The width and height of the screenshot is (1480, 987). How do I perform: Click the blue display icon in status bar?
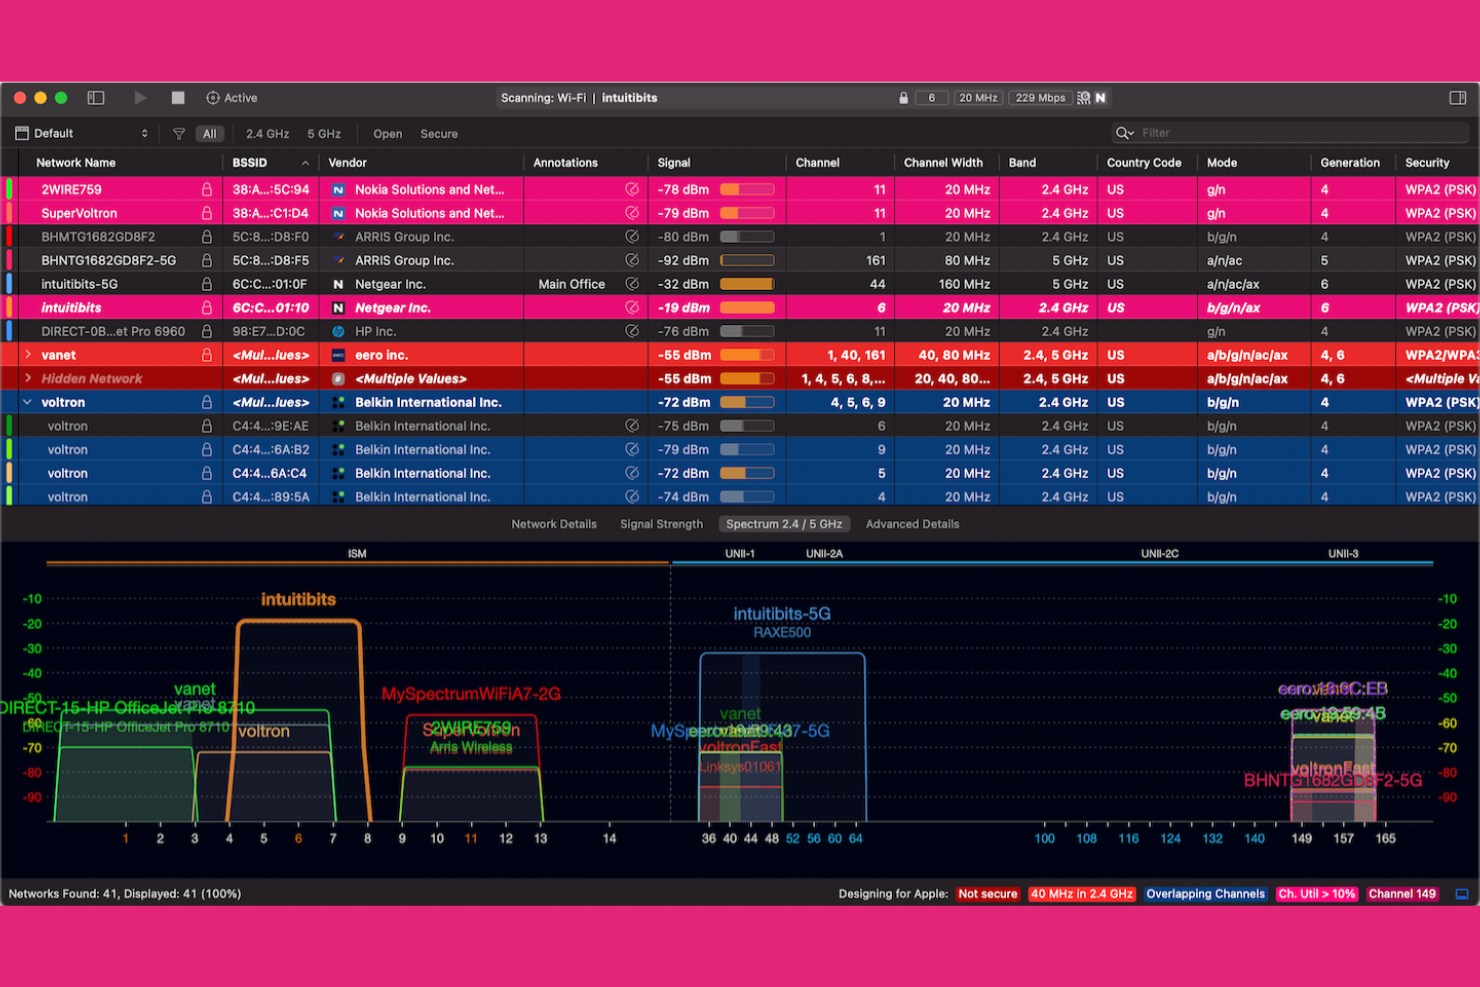[x=1461, y=894]
